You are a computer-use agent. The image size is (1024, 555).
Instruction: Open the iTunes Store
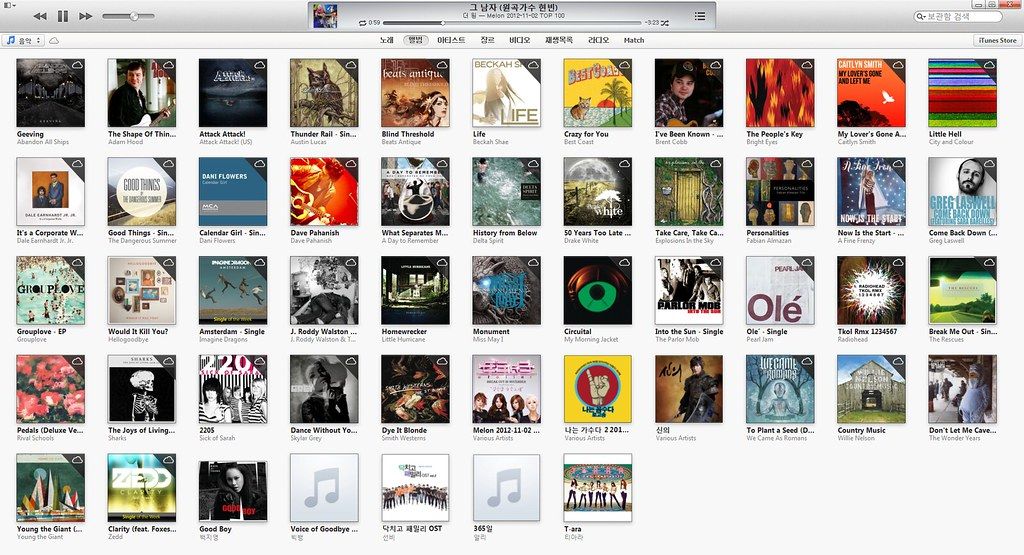(997, 40)
